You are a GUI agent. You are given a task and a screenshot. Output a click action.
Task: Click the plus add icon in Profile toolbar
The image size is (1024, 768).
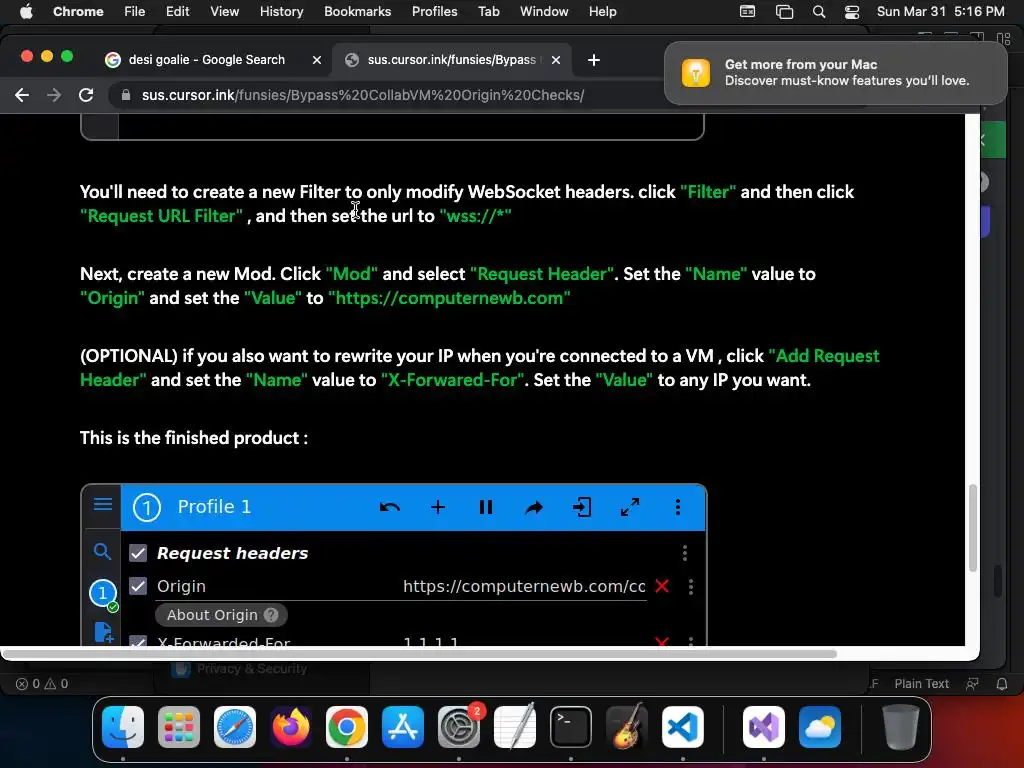[x=438, y=507]
